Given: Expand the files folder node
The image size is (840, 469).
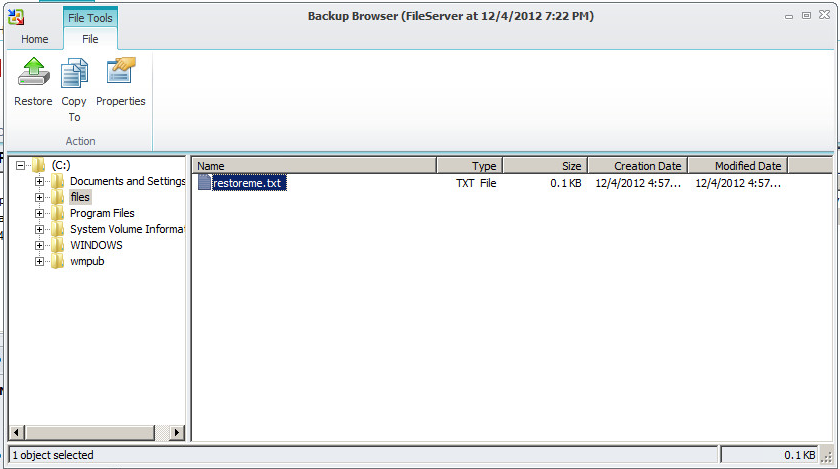Looking at the screenshot, I should (x=39, y=197).
